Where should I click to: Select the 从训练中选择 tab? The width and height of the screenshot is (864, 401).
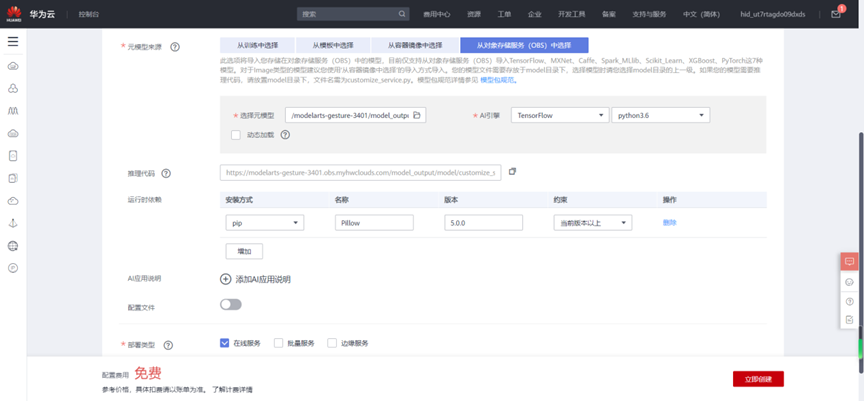coord(257,45)
